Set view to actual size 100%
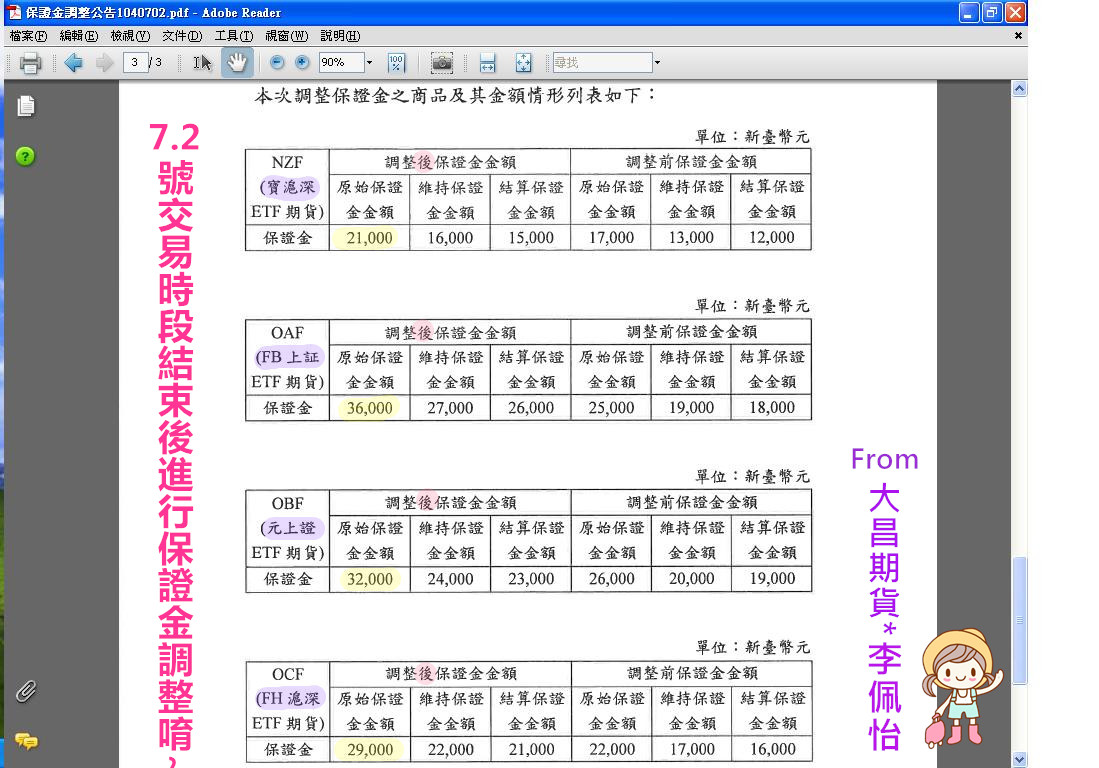This screenshot has height=768, width=1099. [396, 63]
